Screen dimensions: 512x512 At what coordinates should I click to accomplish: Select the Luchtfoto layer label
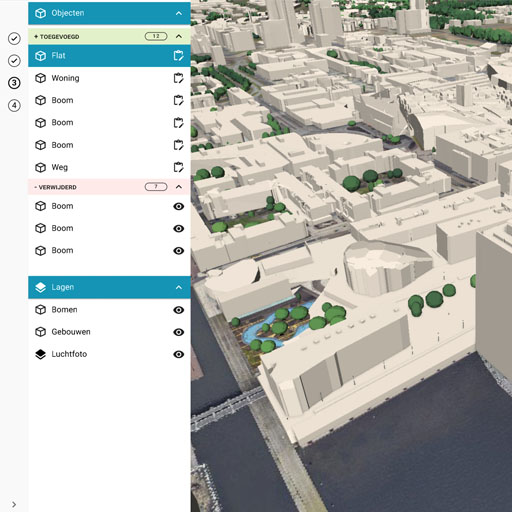coord(69,354)
